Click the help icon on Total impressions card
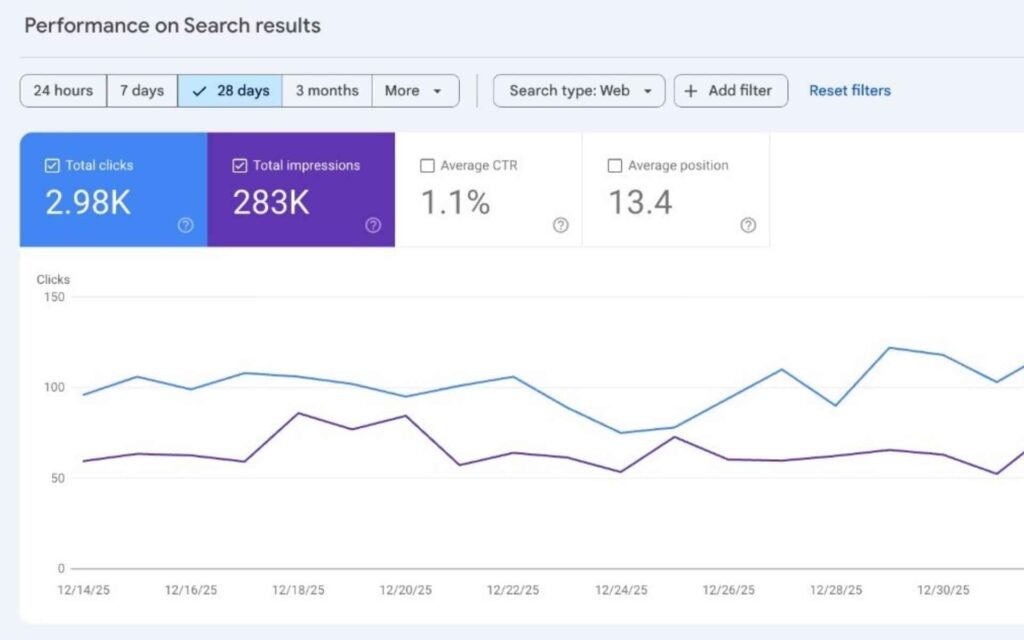 click(x=372, y=226)
